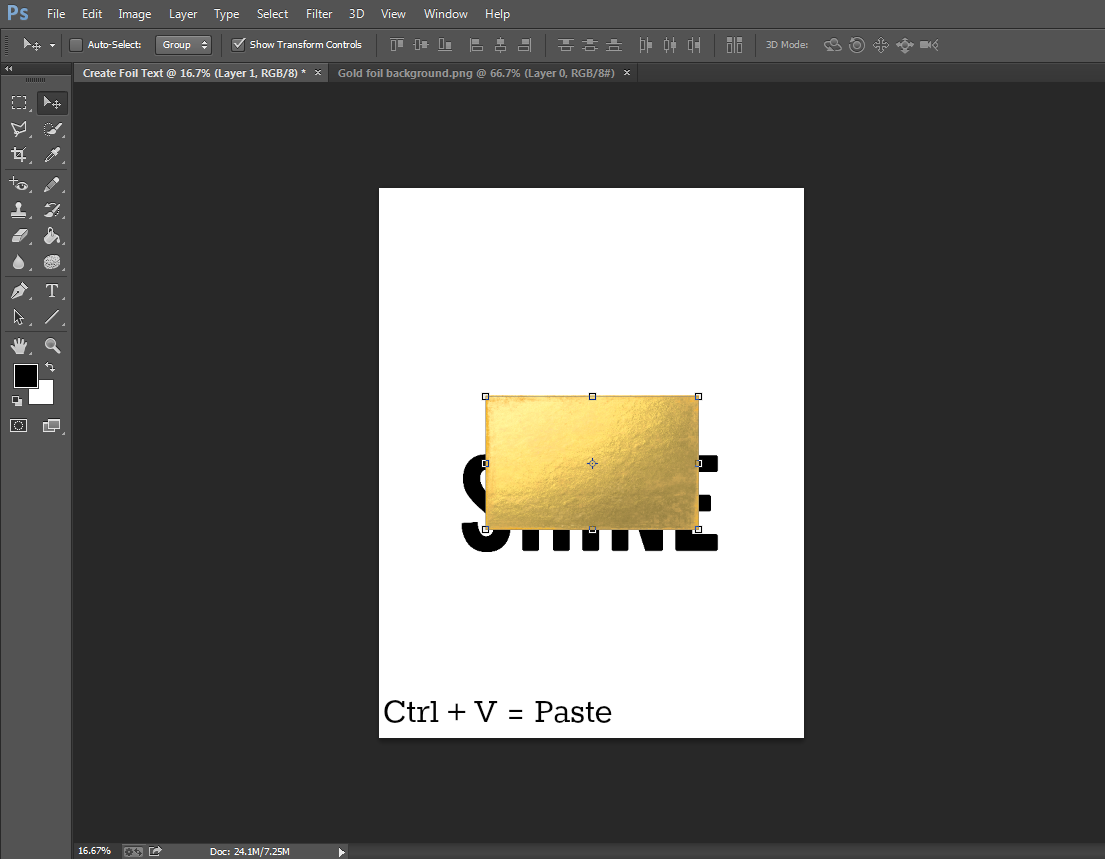
Task: Select the Clone Stamp tool
Action: point(19,209)
